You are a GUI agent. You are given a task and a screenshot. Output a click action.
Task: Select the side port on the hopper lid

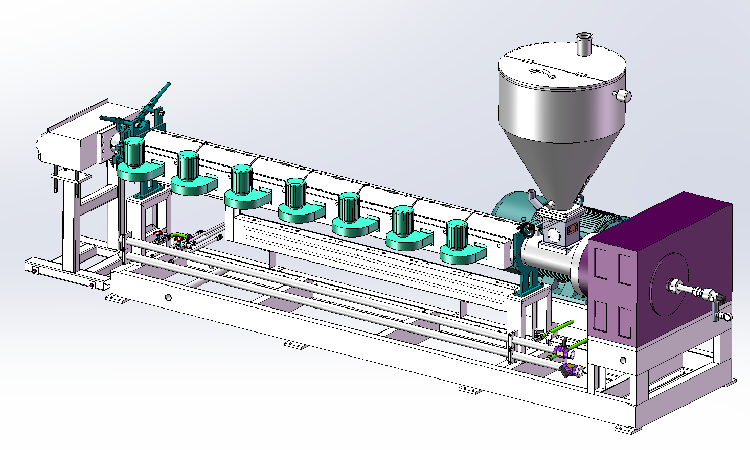point(623,95)
